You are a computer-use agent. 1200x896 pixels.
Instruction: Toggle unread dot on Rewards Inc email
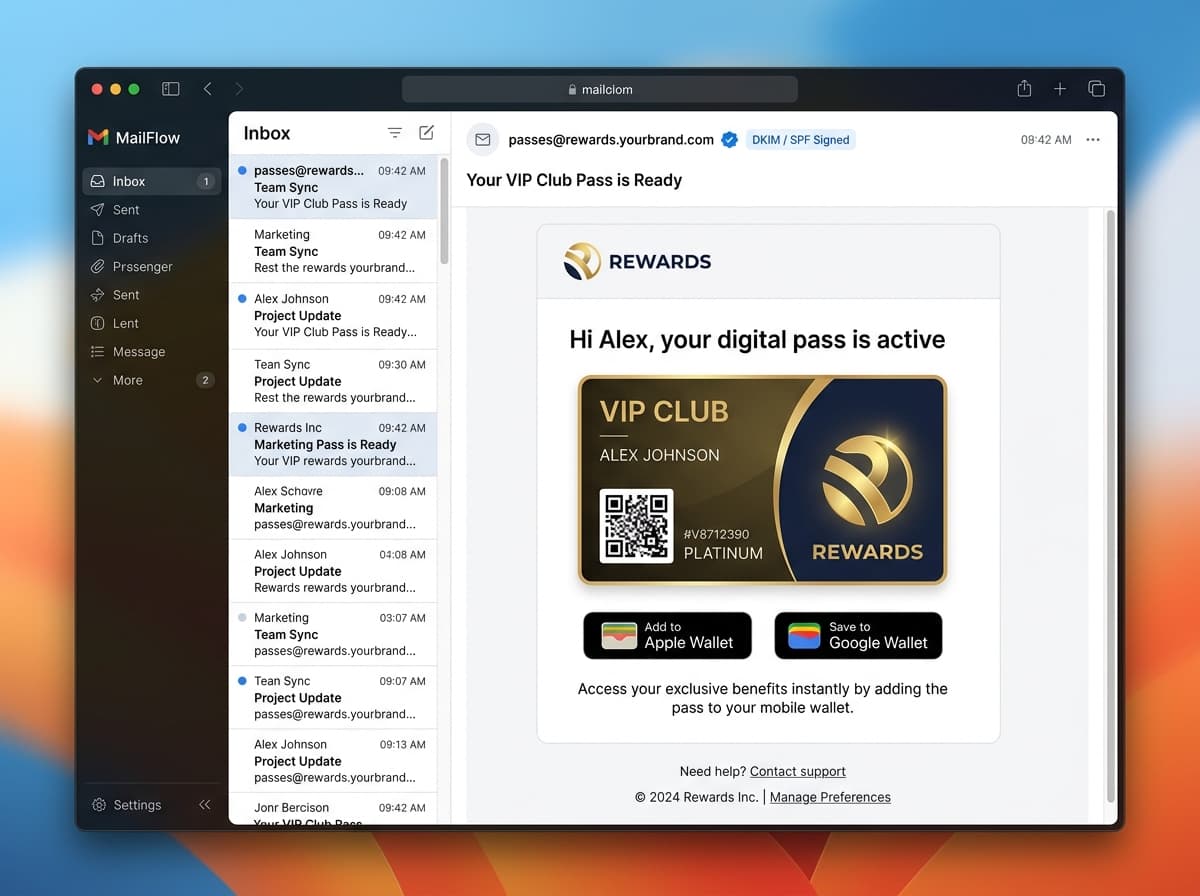pos(243,428)
